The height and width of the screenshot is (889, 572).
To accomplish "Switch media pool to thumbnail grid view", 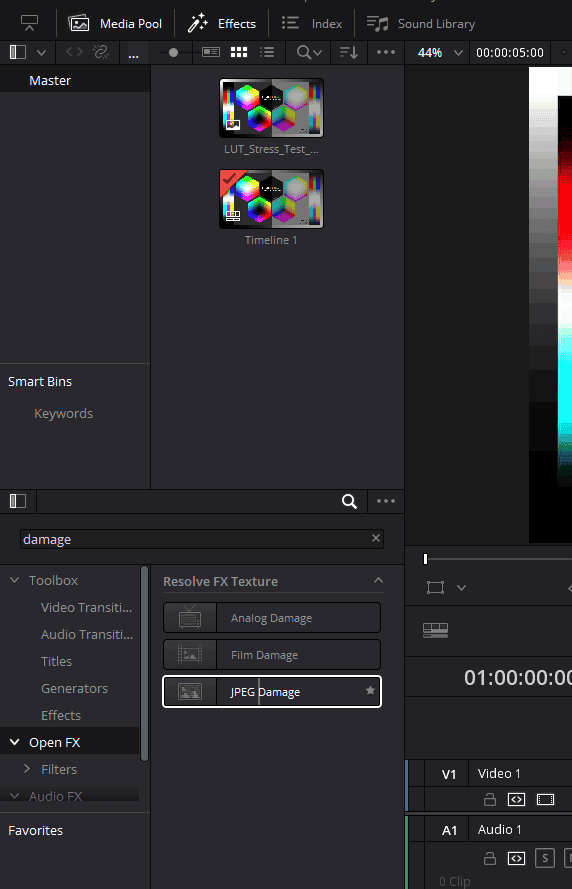I will [239, 52].
